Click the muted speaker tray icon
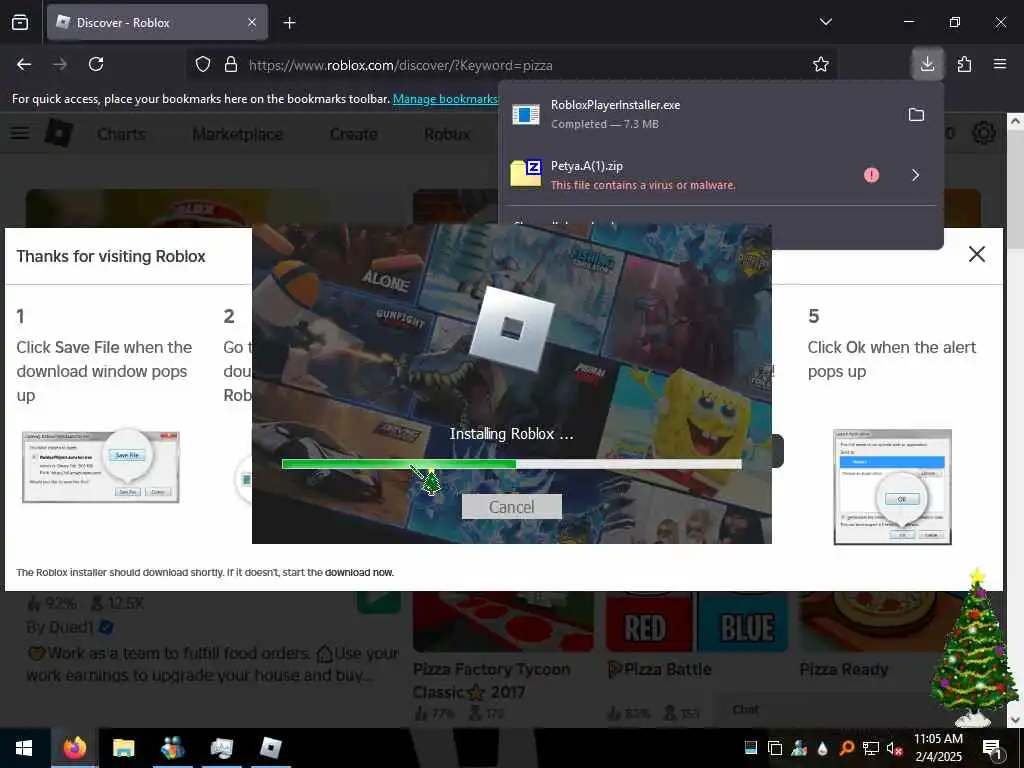This screenshot has width=1024, height=768. coord(894,748)
